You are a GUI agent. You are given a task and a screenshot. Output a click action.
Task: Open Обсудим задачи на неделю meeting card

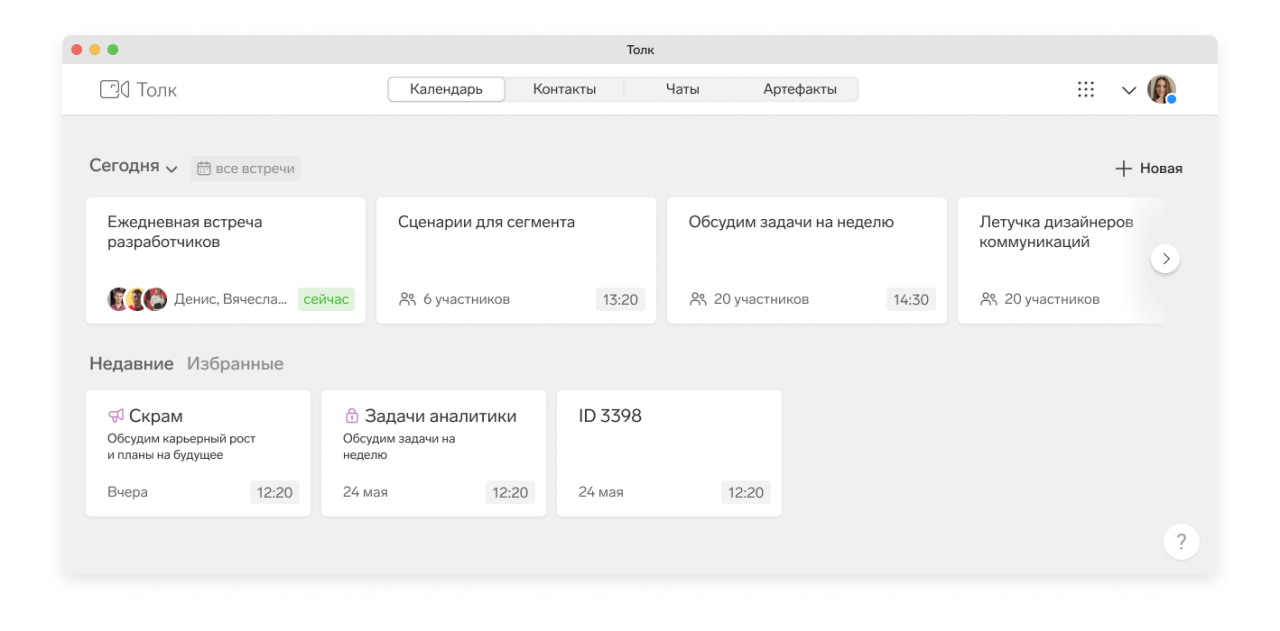806,260
